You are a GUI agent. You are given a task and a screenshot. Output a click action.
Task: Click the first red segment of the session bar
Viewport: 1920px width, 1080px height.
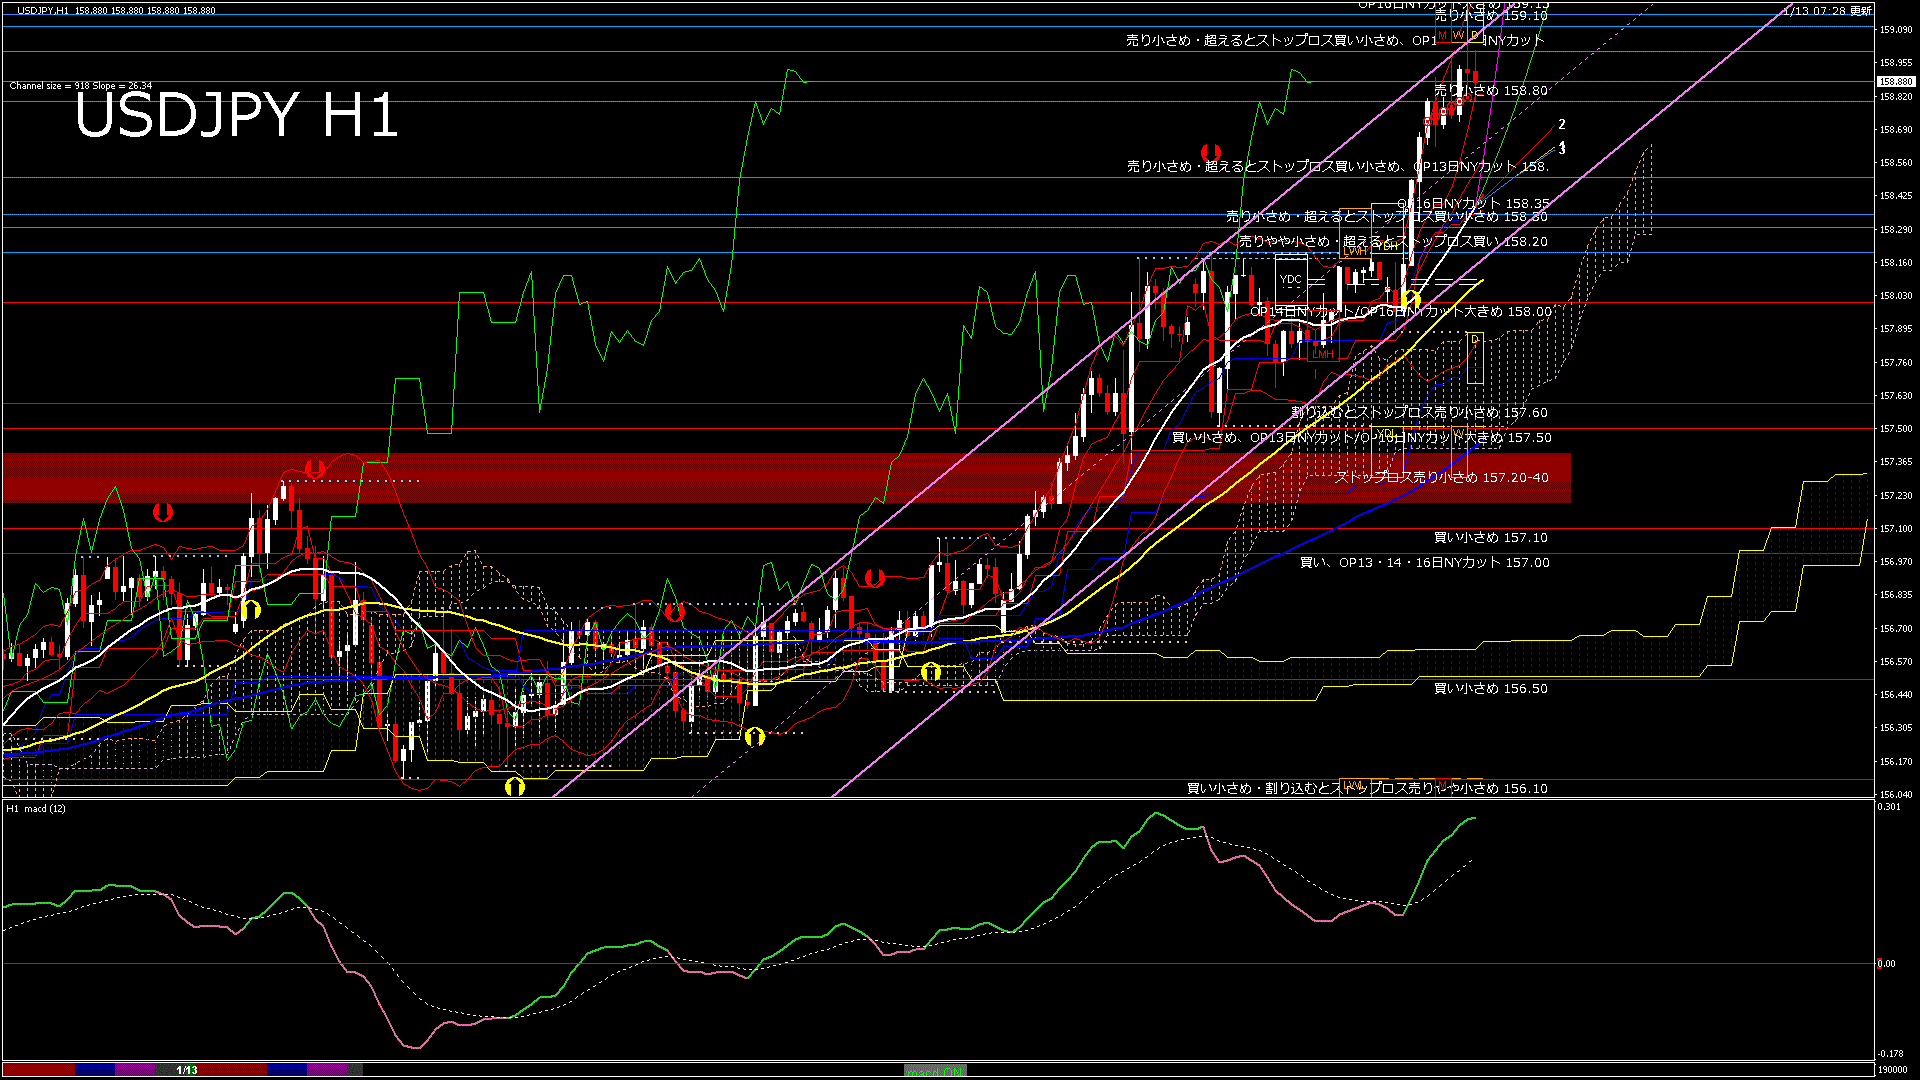coord(38,1069)
